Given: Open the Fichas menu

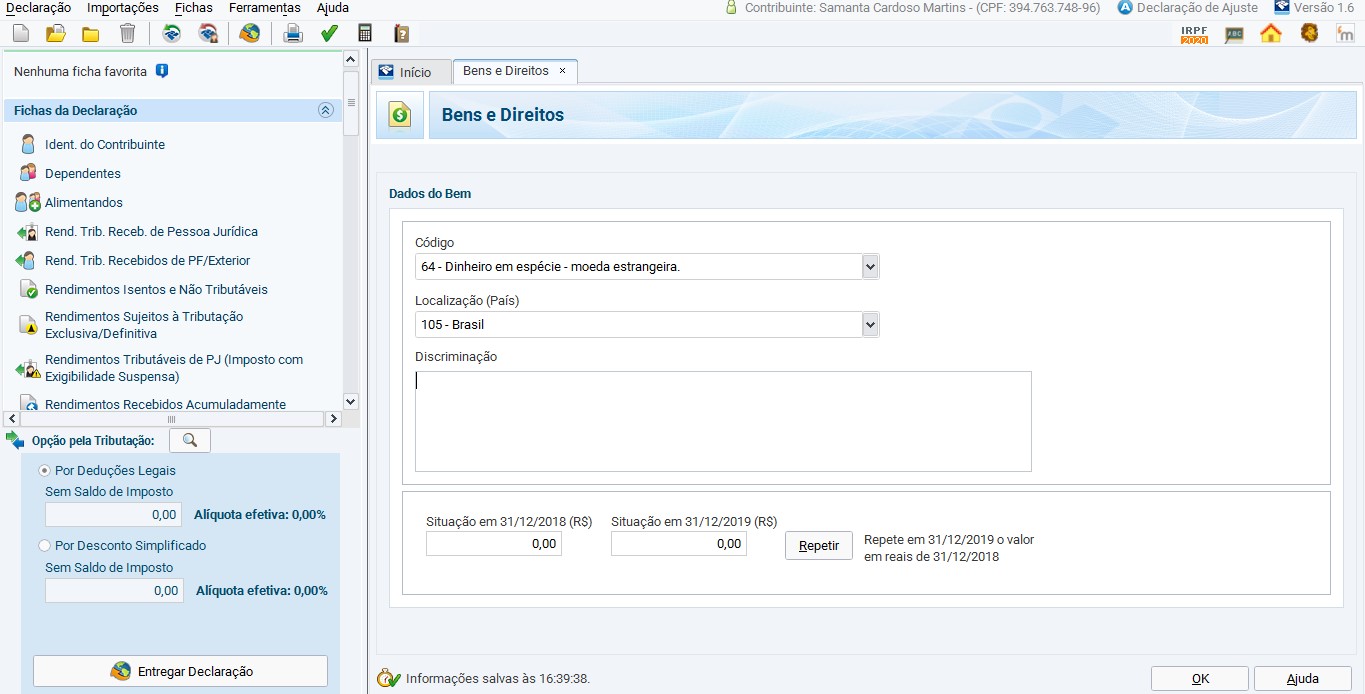Looking at the screenshot, I should tap(193, 7).
